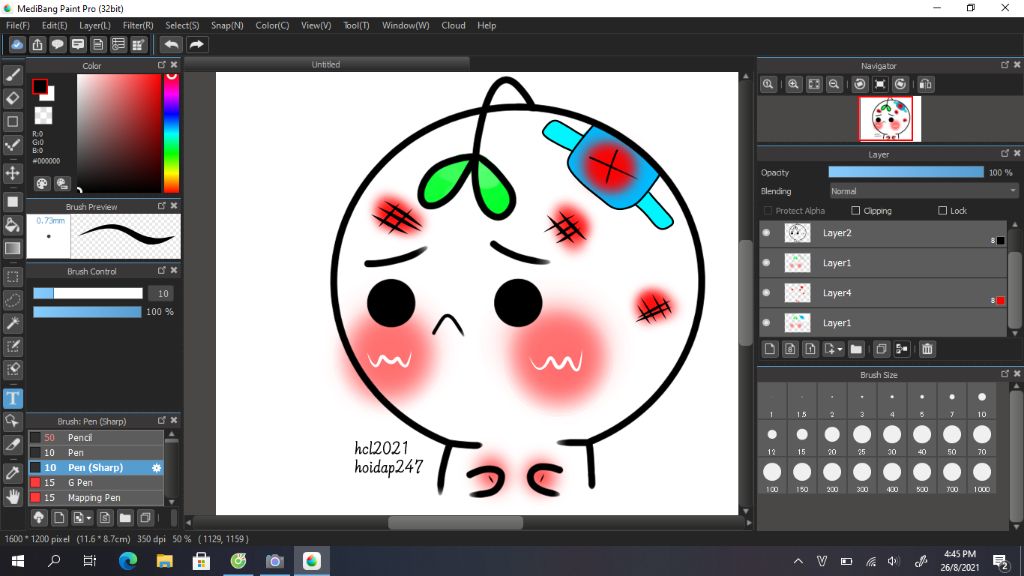Choose the Pencil brush

coord(95,438)
